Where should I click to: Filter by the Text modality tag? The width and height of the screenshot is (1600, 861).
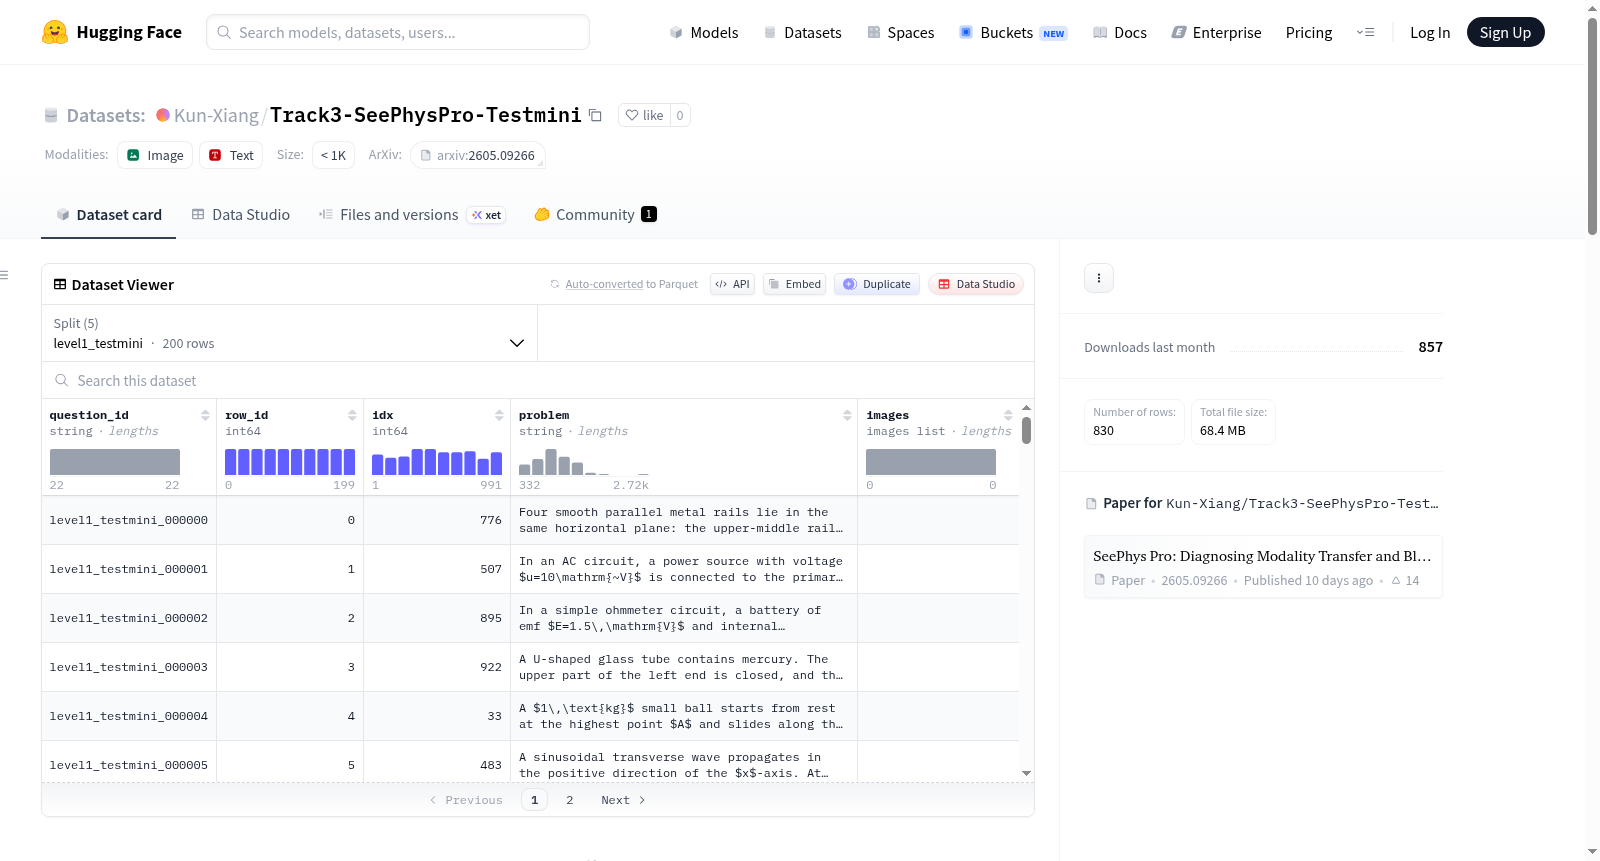(x=231, y=155)
